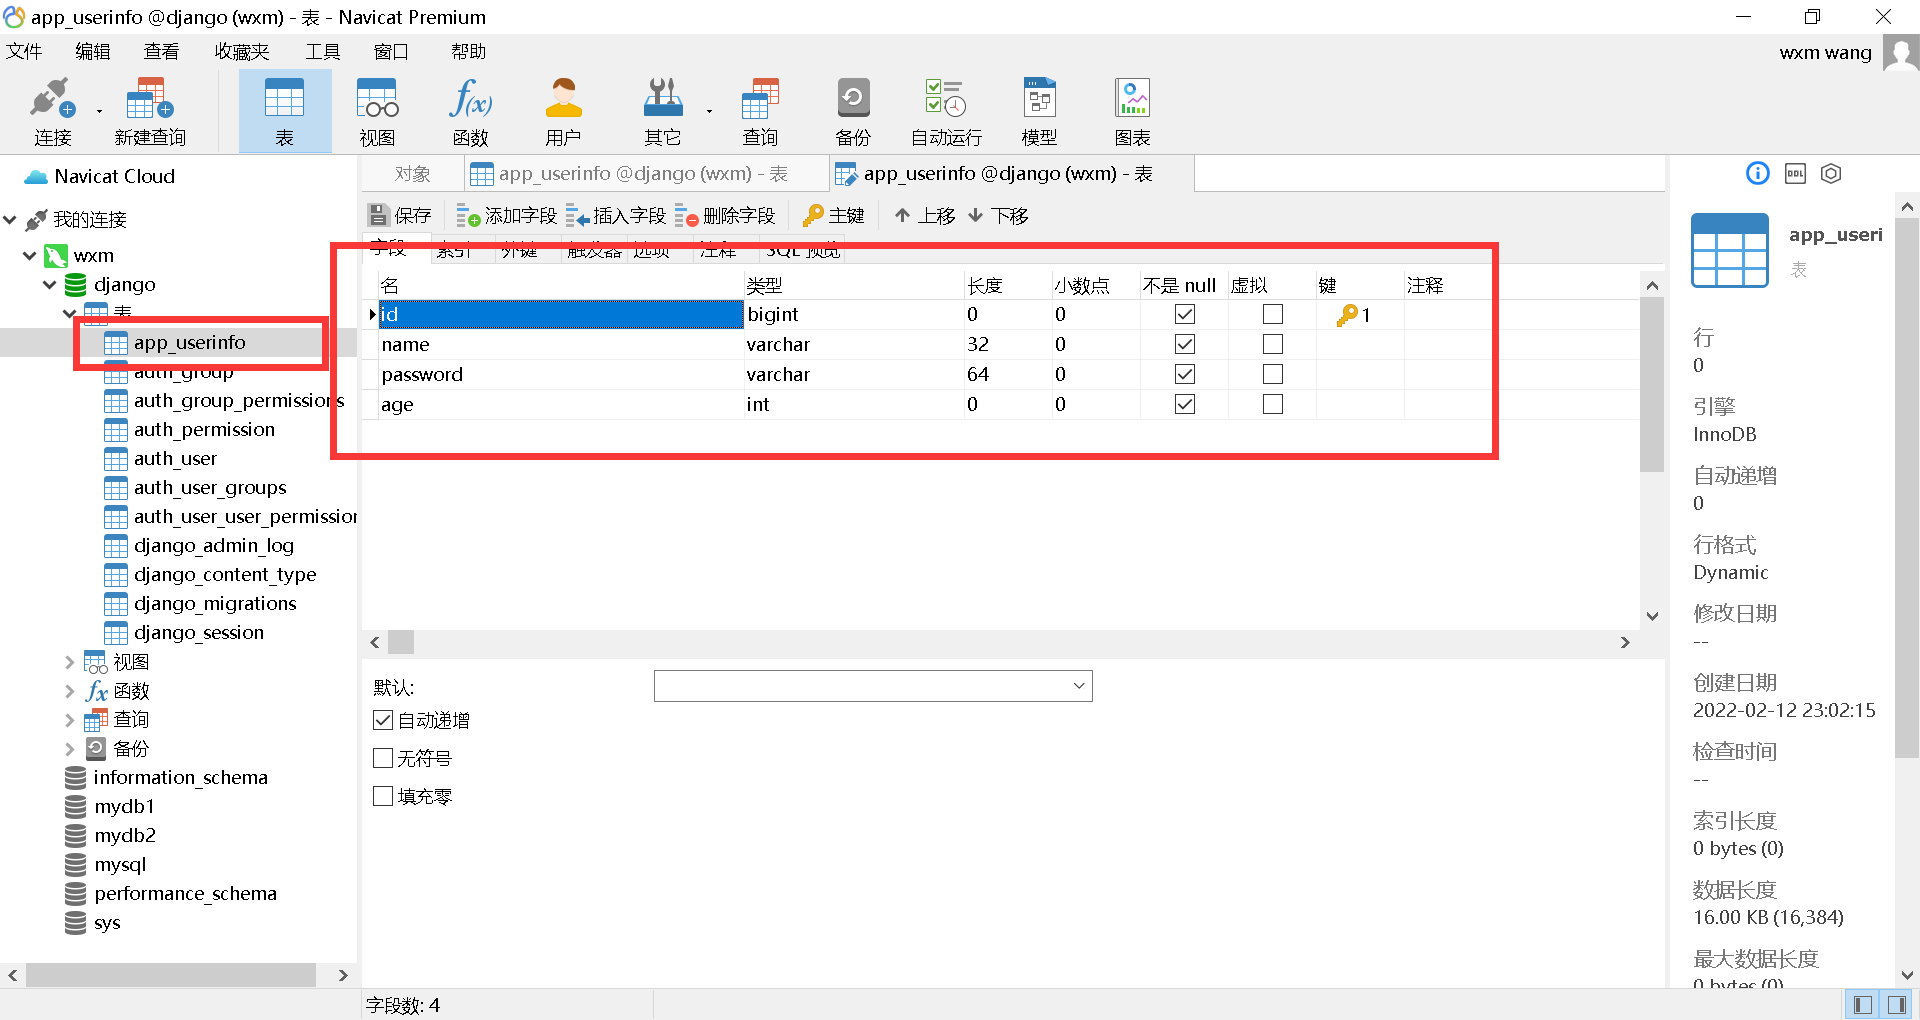
Task: Collapse the django database node
Action: 49,284
